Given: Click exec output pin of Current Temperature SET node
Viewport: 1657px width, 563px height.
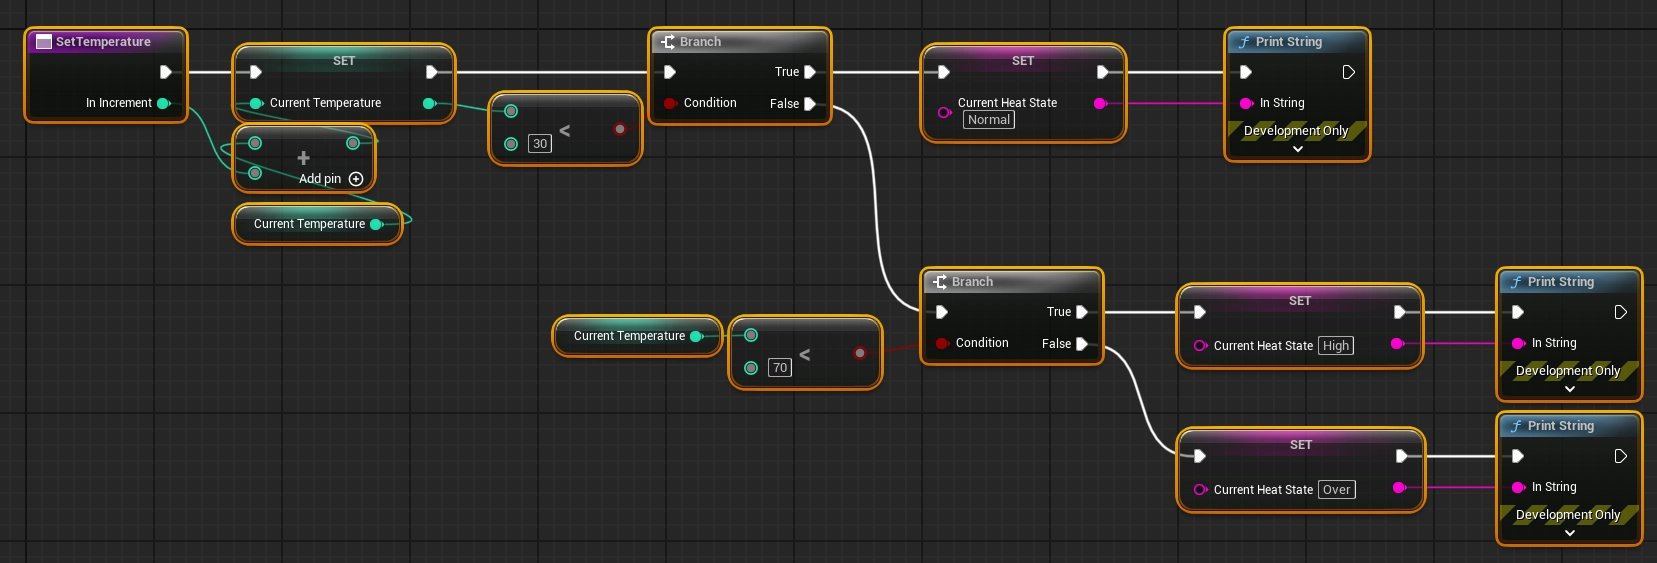Looking at the screenshot, I should [x=432, y=72].
